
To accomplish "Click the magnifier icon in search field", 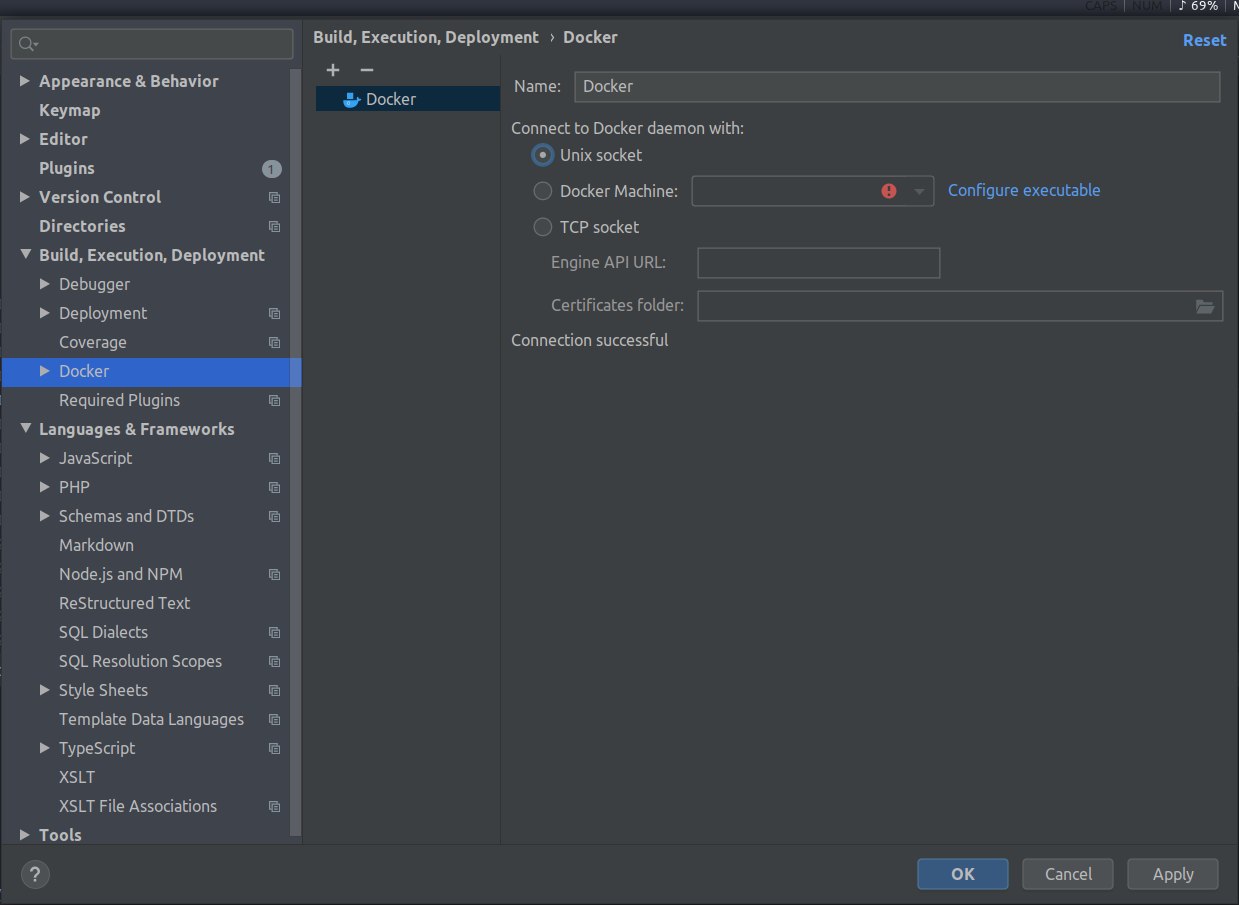I will click(x=27, y=44).
